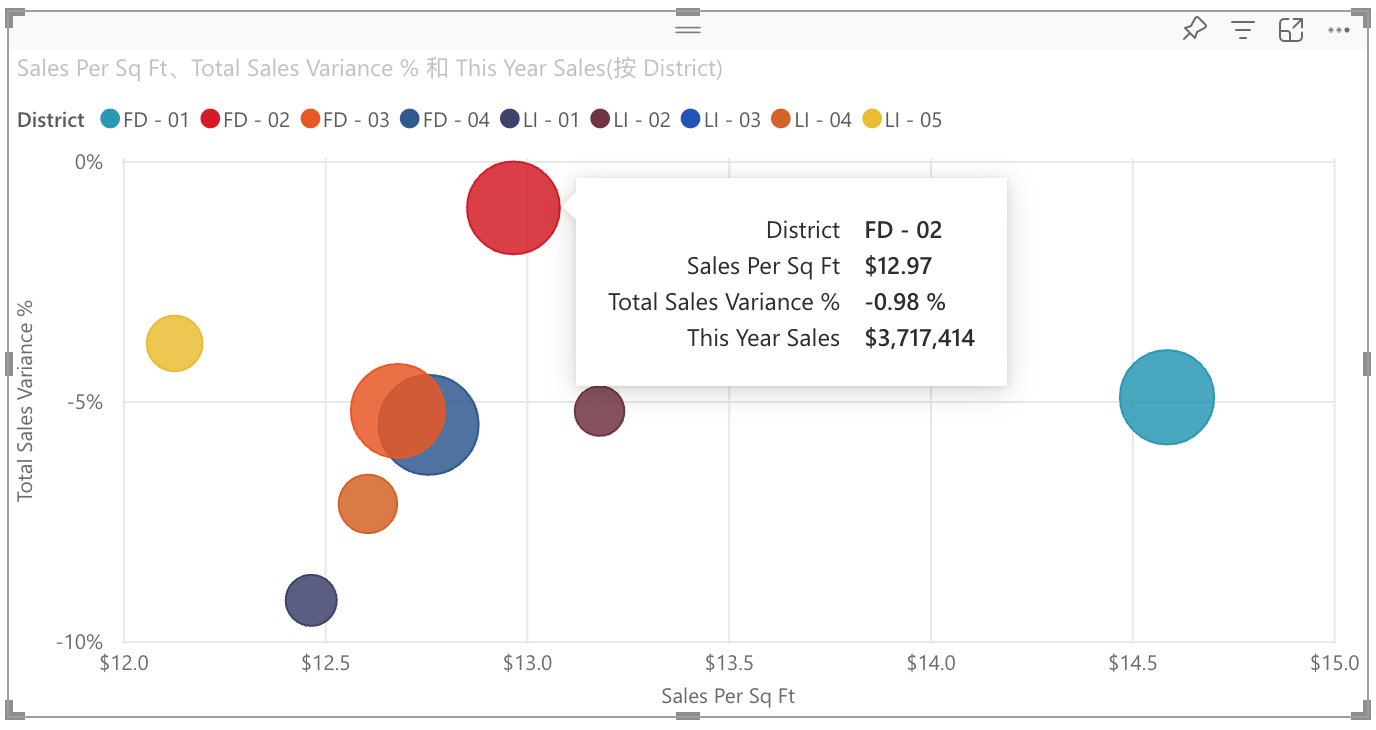Viewport: 1376px width, 730px height.
Task: Open the visual filters icon
Action: click(1242, 30)
